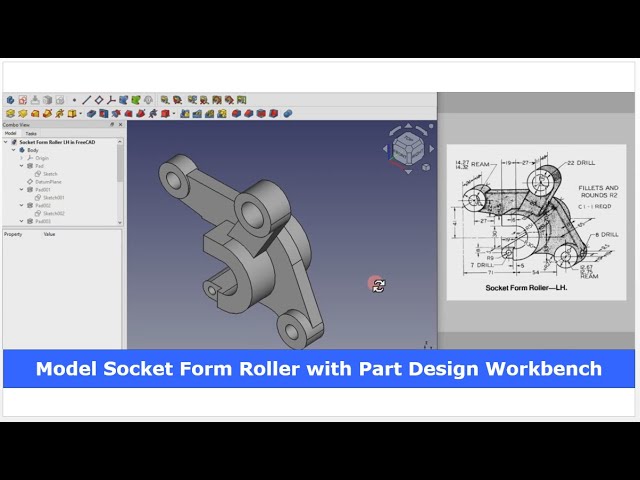Screen dimensions: 640x480
Task: Click the line tool icon in the top toolbar
Action: click(x=87, y=100)
